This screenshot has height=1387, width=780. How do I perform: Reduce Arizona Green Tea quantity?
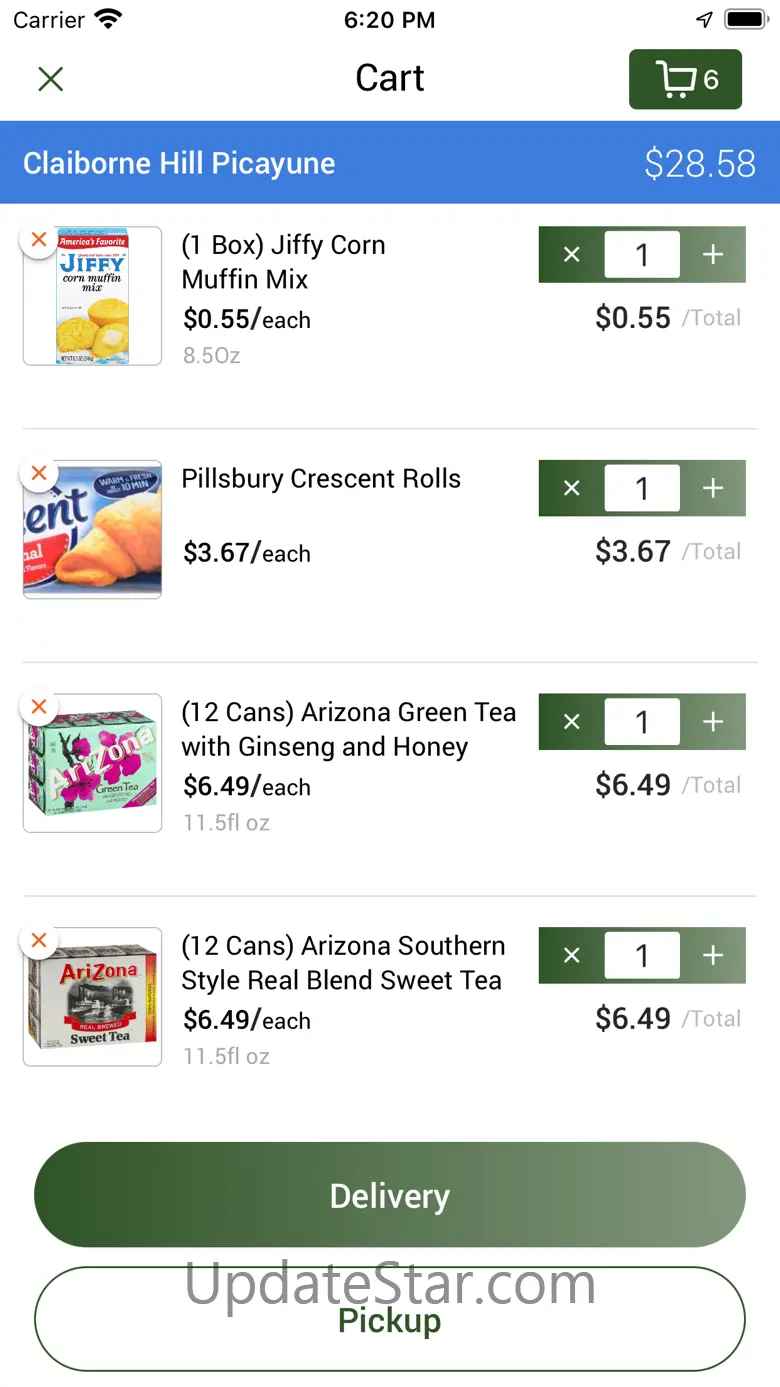(571, 722)
